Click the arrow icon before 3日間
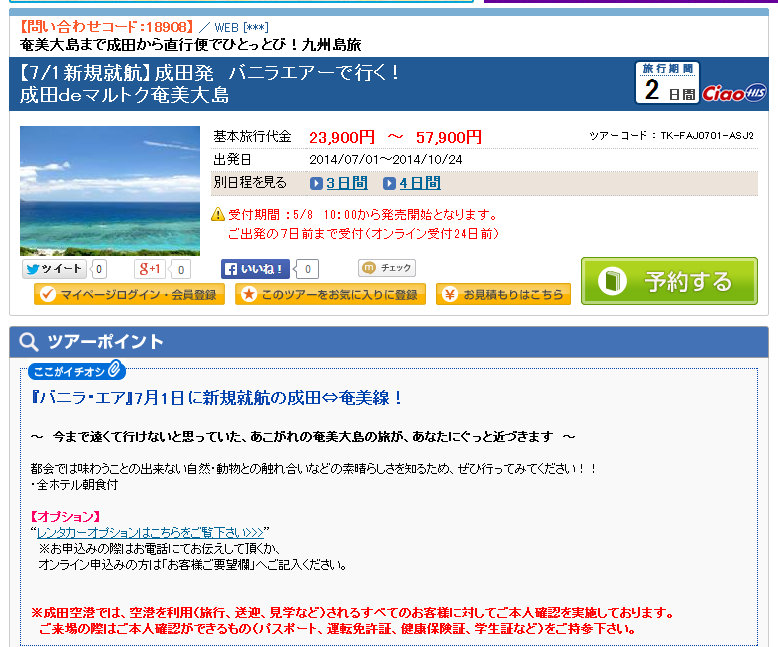The height and width of the screenshot is (647, 778). (x=316, y=184)
